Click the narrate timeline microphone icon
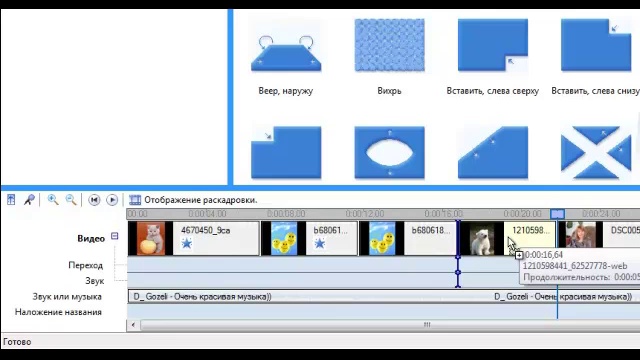The width and height of the screenshot is (640, 360). (29, 200)
